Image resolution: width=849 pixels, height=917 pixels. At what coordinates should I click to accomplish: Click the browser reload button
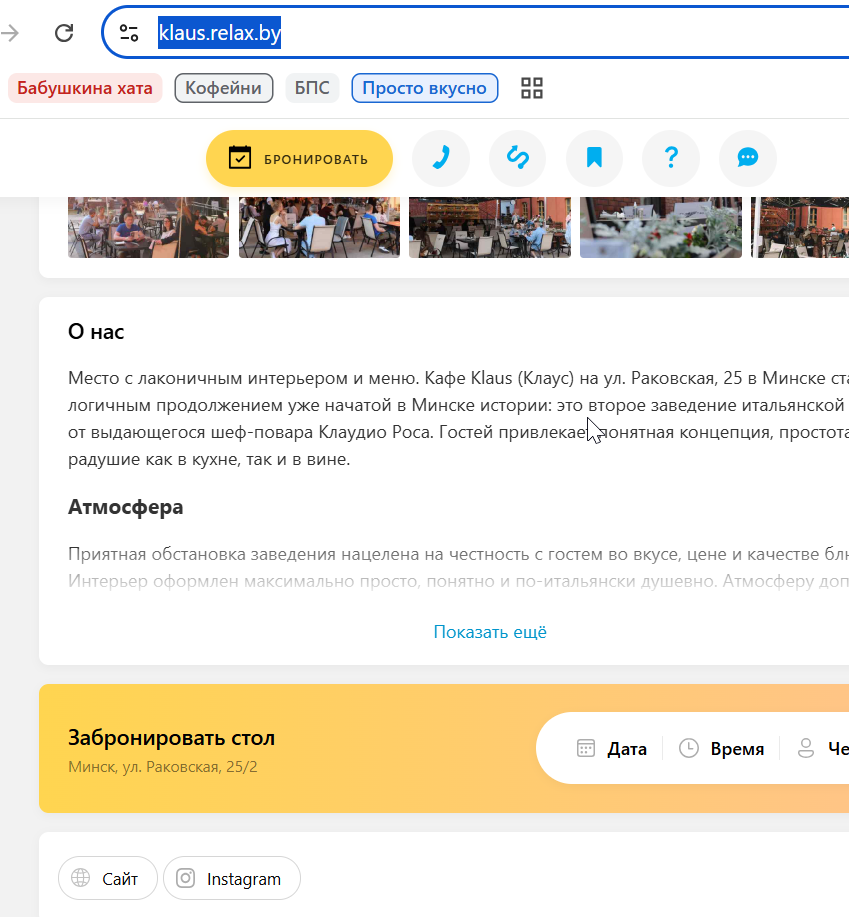click(64, 33)
